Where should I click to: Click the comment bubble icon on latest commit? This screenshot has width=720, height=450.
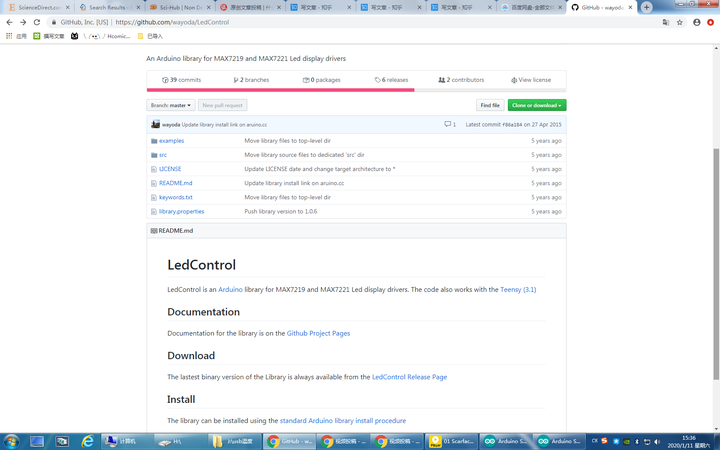pyautogui.click(x=447, y=124)
